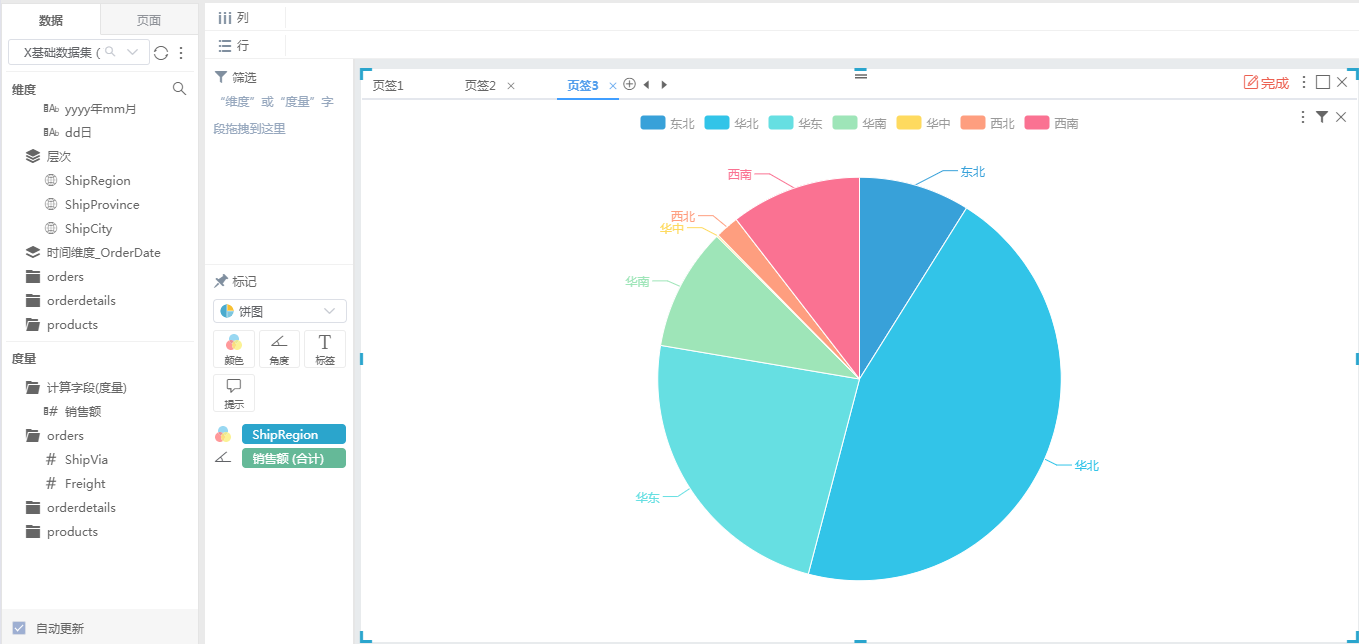Click the 销售额 (合计) angle pill
The image size is (1359, 644).
(294, 458)
